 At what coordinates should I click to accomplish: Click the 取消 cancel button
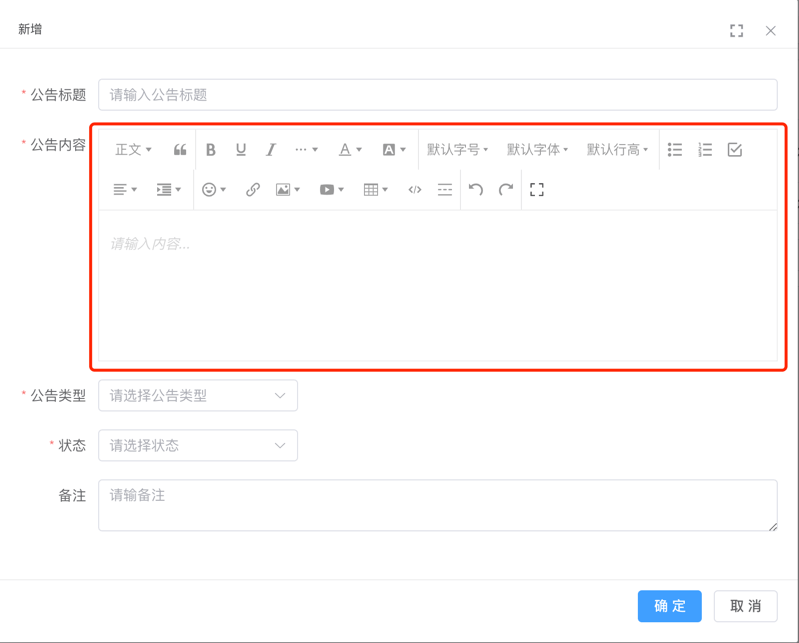click(745, 606)
